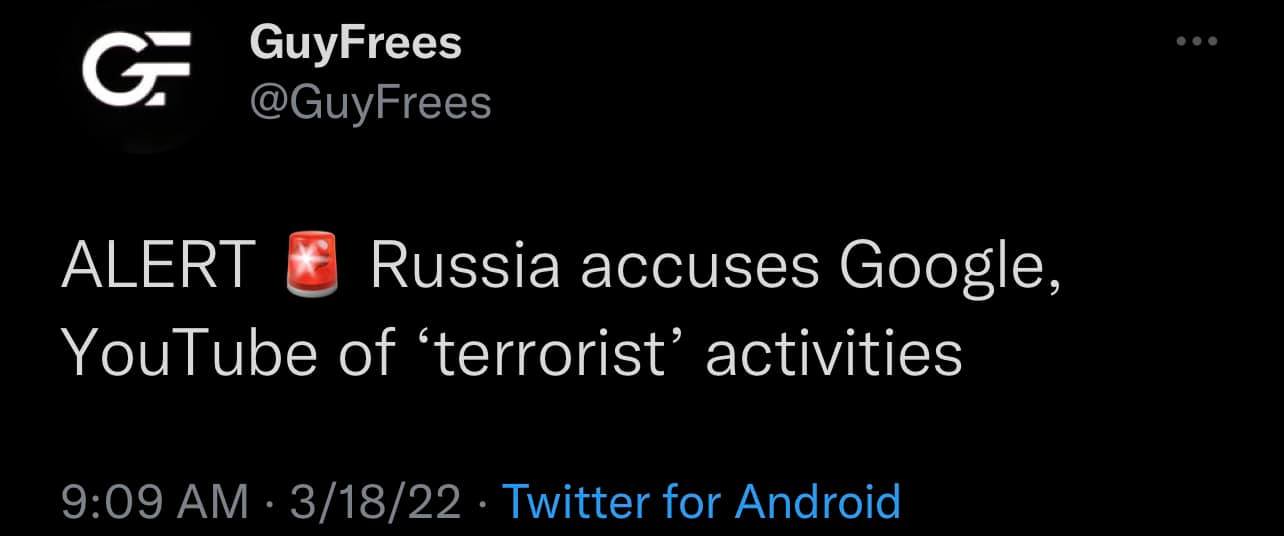Open the GuyFrees display name profile
The height and width of the screenshot is (536, 1284).
point(355,43)
